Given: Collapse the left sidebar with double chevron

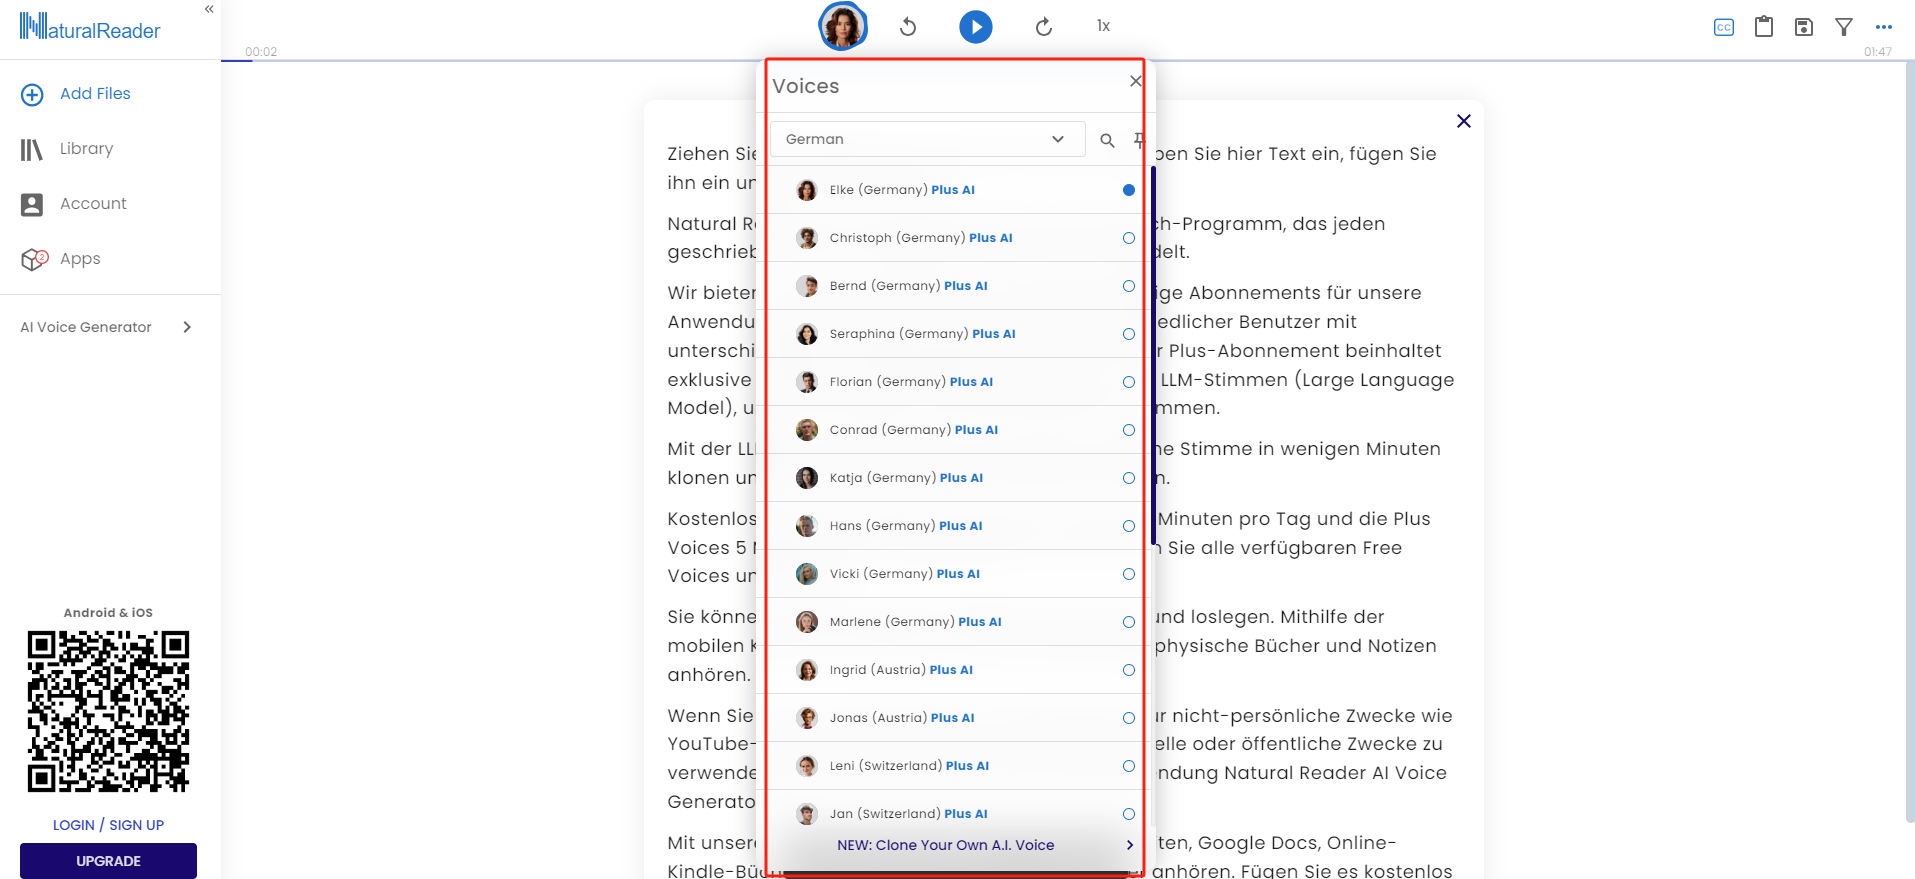Looking at the screenshot, I should (209, 9).
